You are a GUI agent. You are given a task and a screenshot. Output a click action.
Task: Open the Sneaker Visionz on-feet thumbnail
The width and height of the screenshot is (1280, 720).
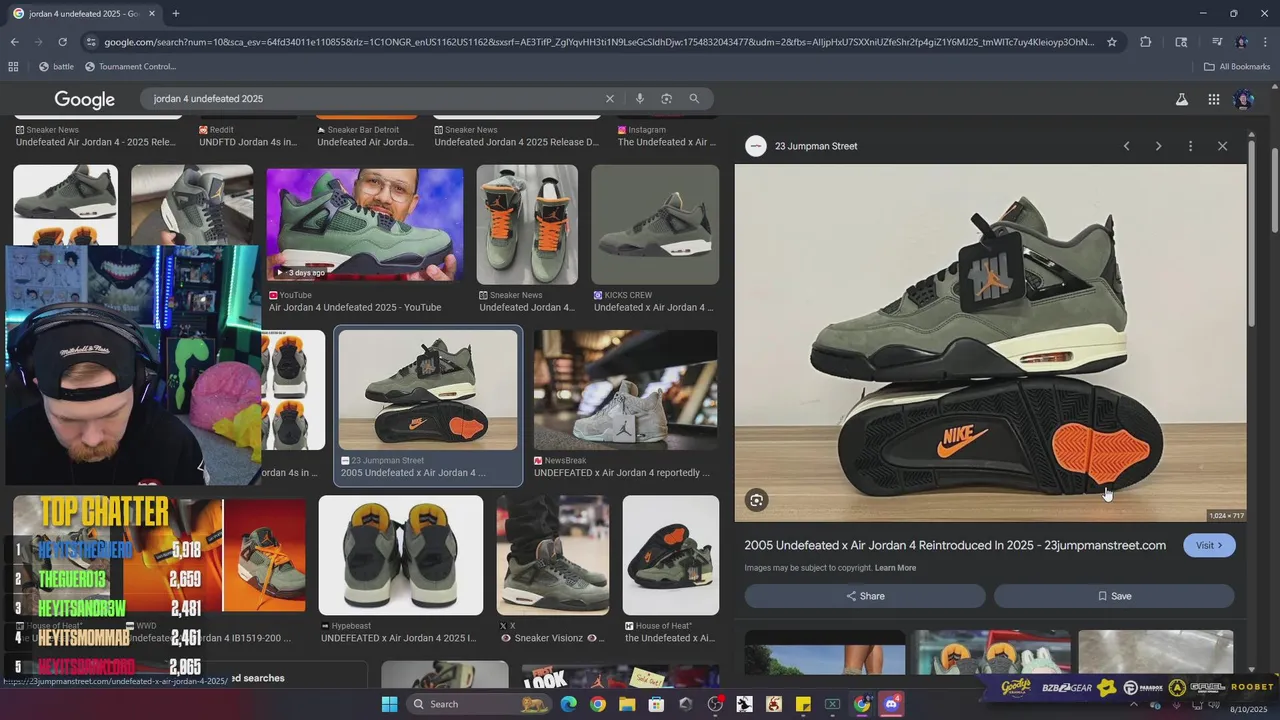(553, 555)
